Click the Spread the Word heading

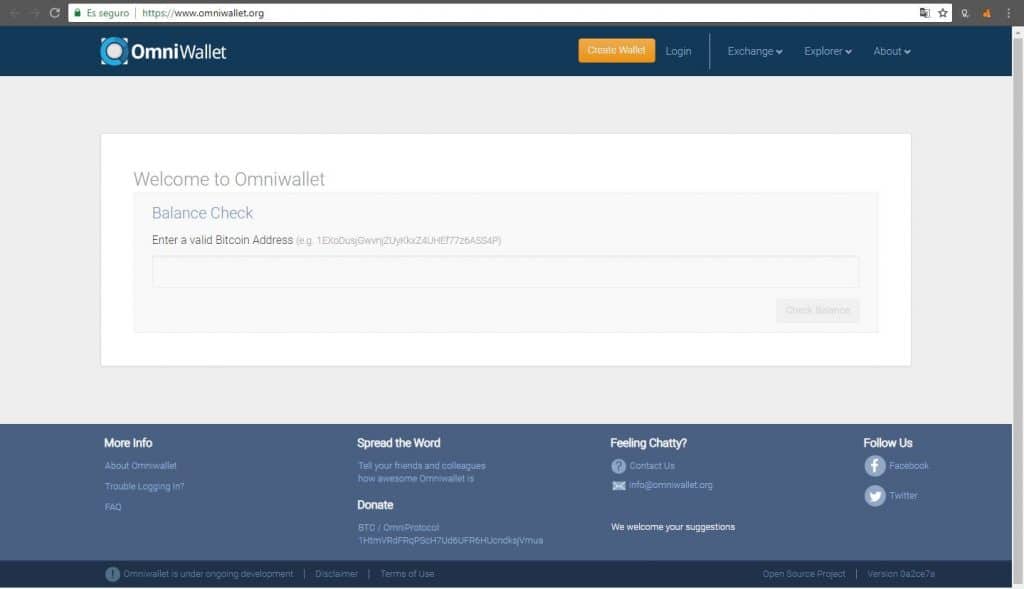click(398, 443)
